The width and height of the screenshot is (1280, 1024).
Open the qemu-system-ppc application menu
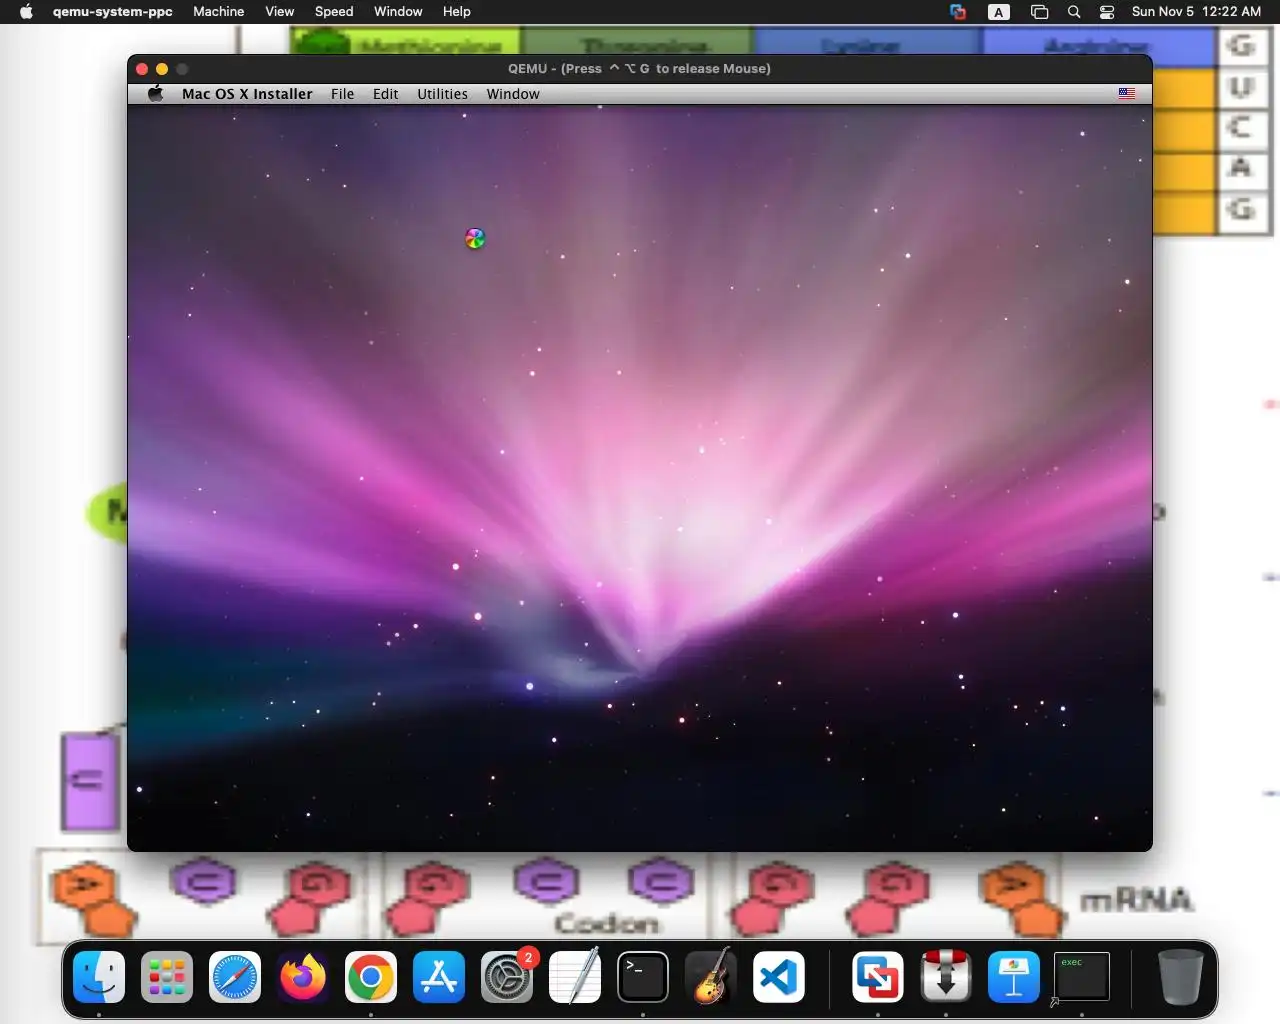(x=113, y=12)
